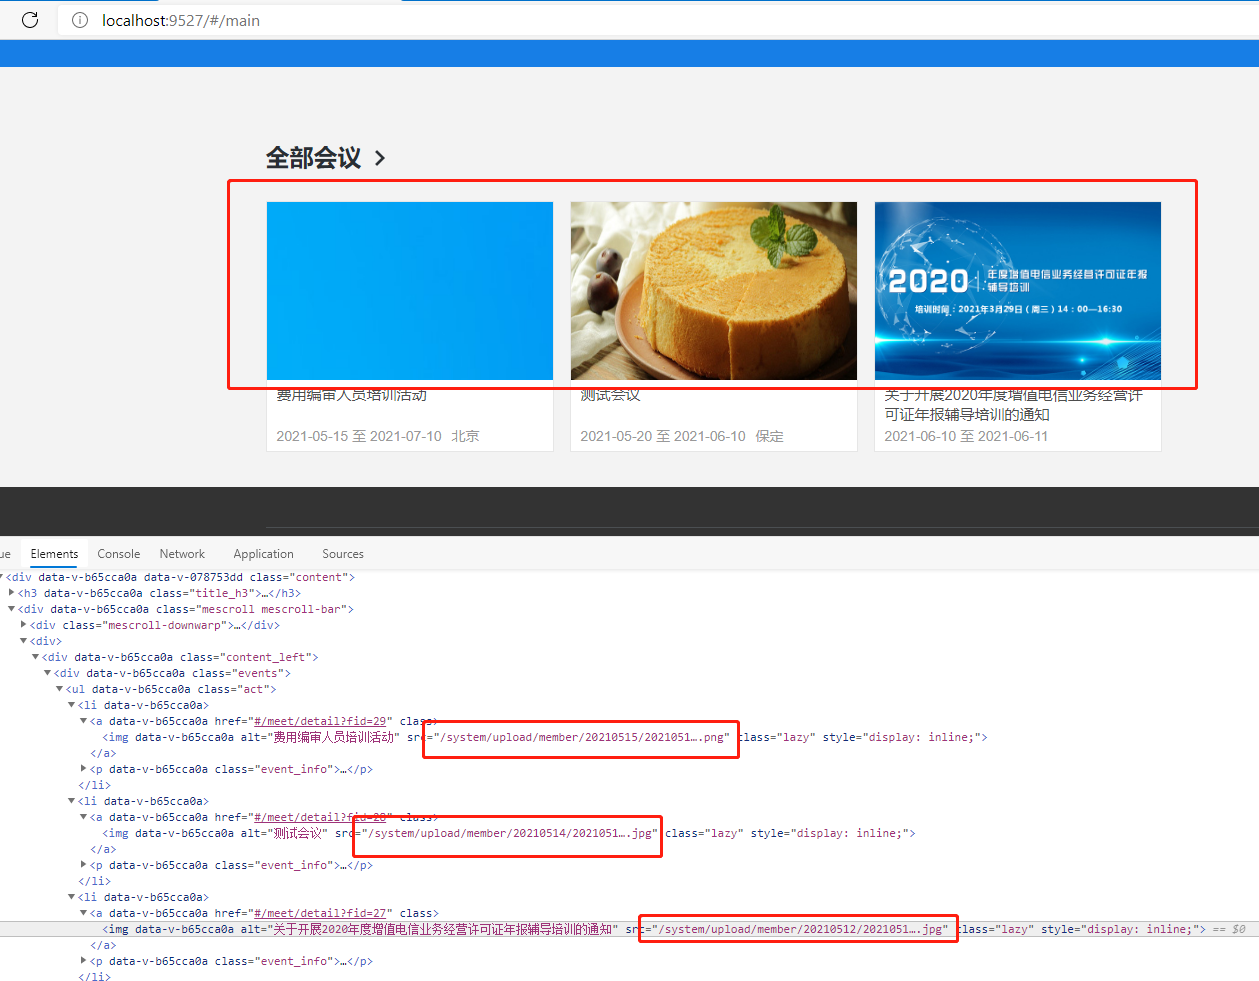Screen dimensions: 1259x981
Task: Open site information via the info icon
Action: click(x=79, y=19)
